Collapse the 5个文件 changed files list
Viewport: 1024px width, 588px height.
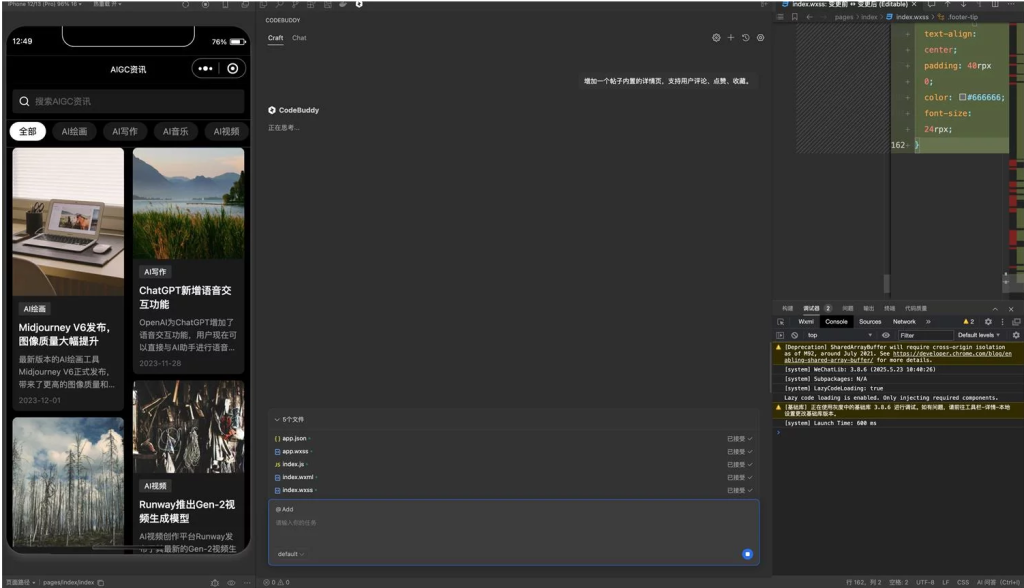pos(289,419)
